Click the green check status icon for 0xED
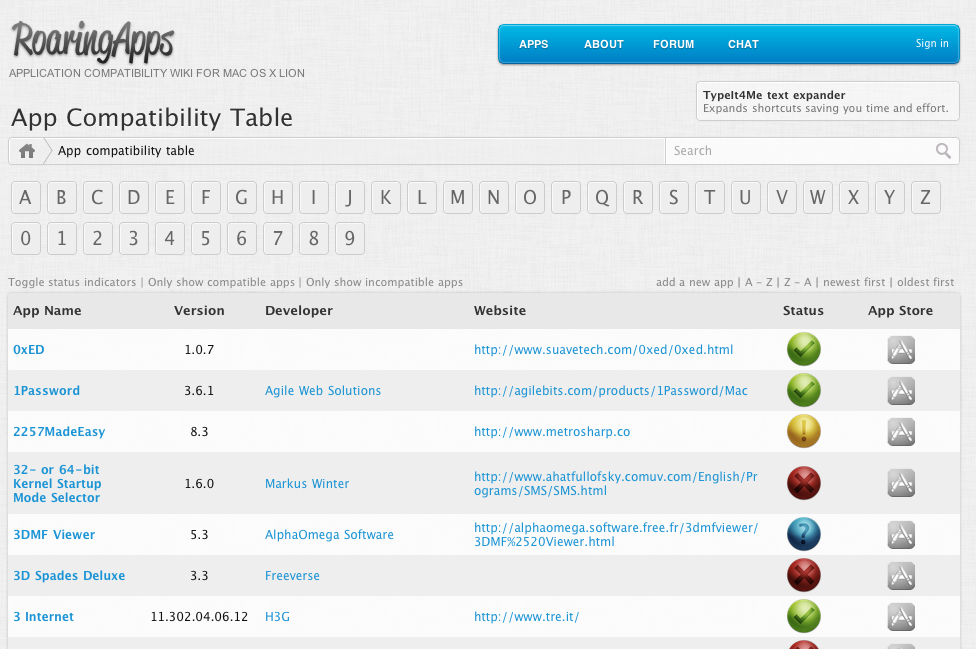 pyautogui.click(x=804, y=349)
